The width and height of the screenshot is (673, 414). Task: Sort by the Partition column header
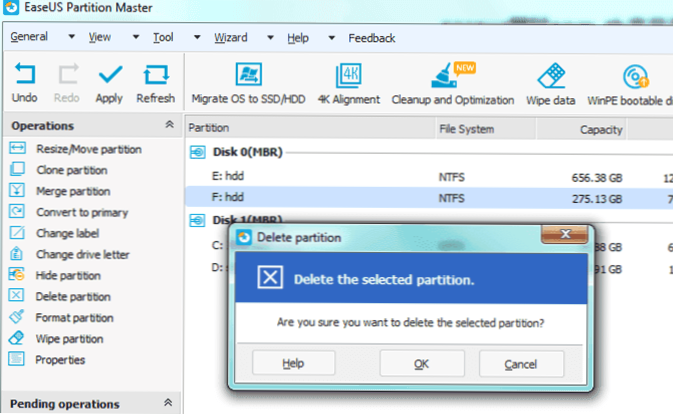point(310,128)
